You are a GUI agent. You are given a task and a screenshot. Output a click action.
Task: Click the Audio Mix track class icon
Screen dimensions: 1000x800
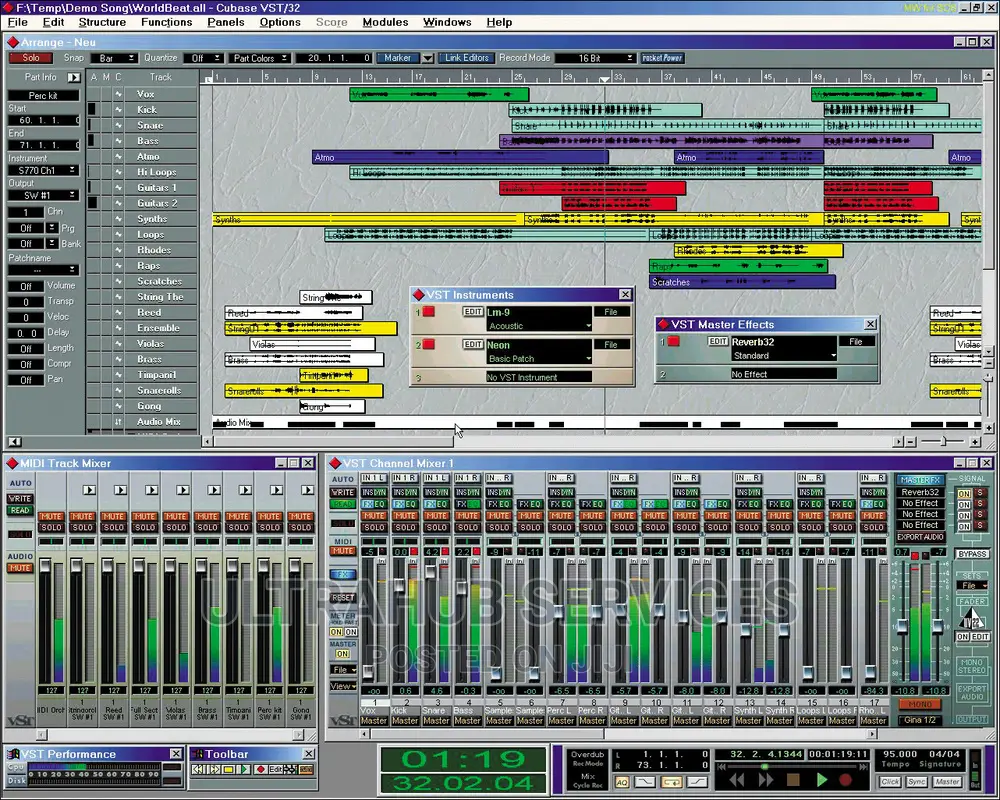(x=118, y=422)
